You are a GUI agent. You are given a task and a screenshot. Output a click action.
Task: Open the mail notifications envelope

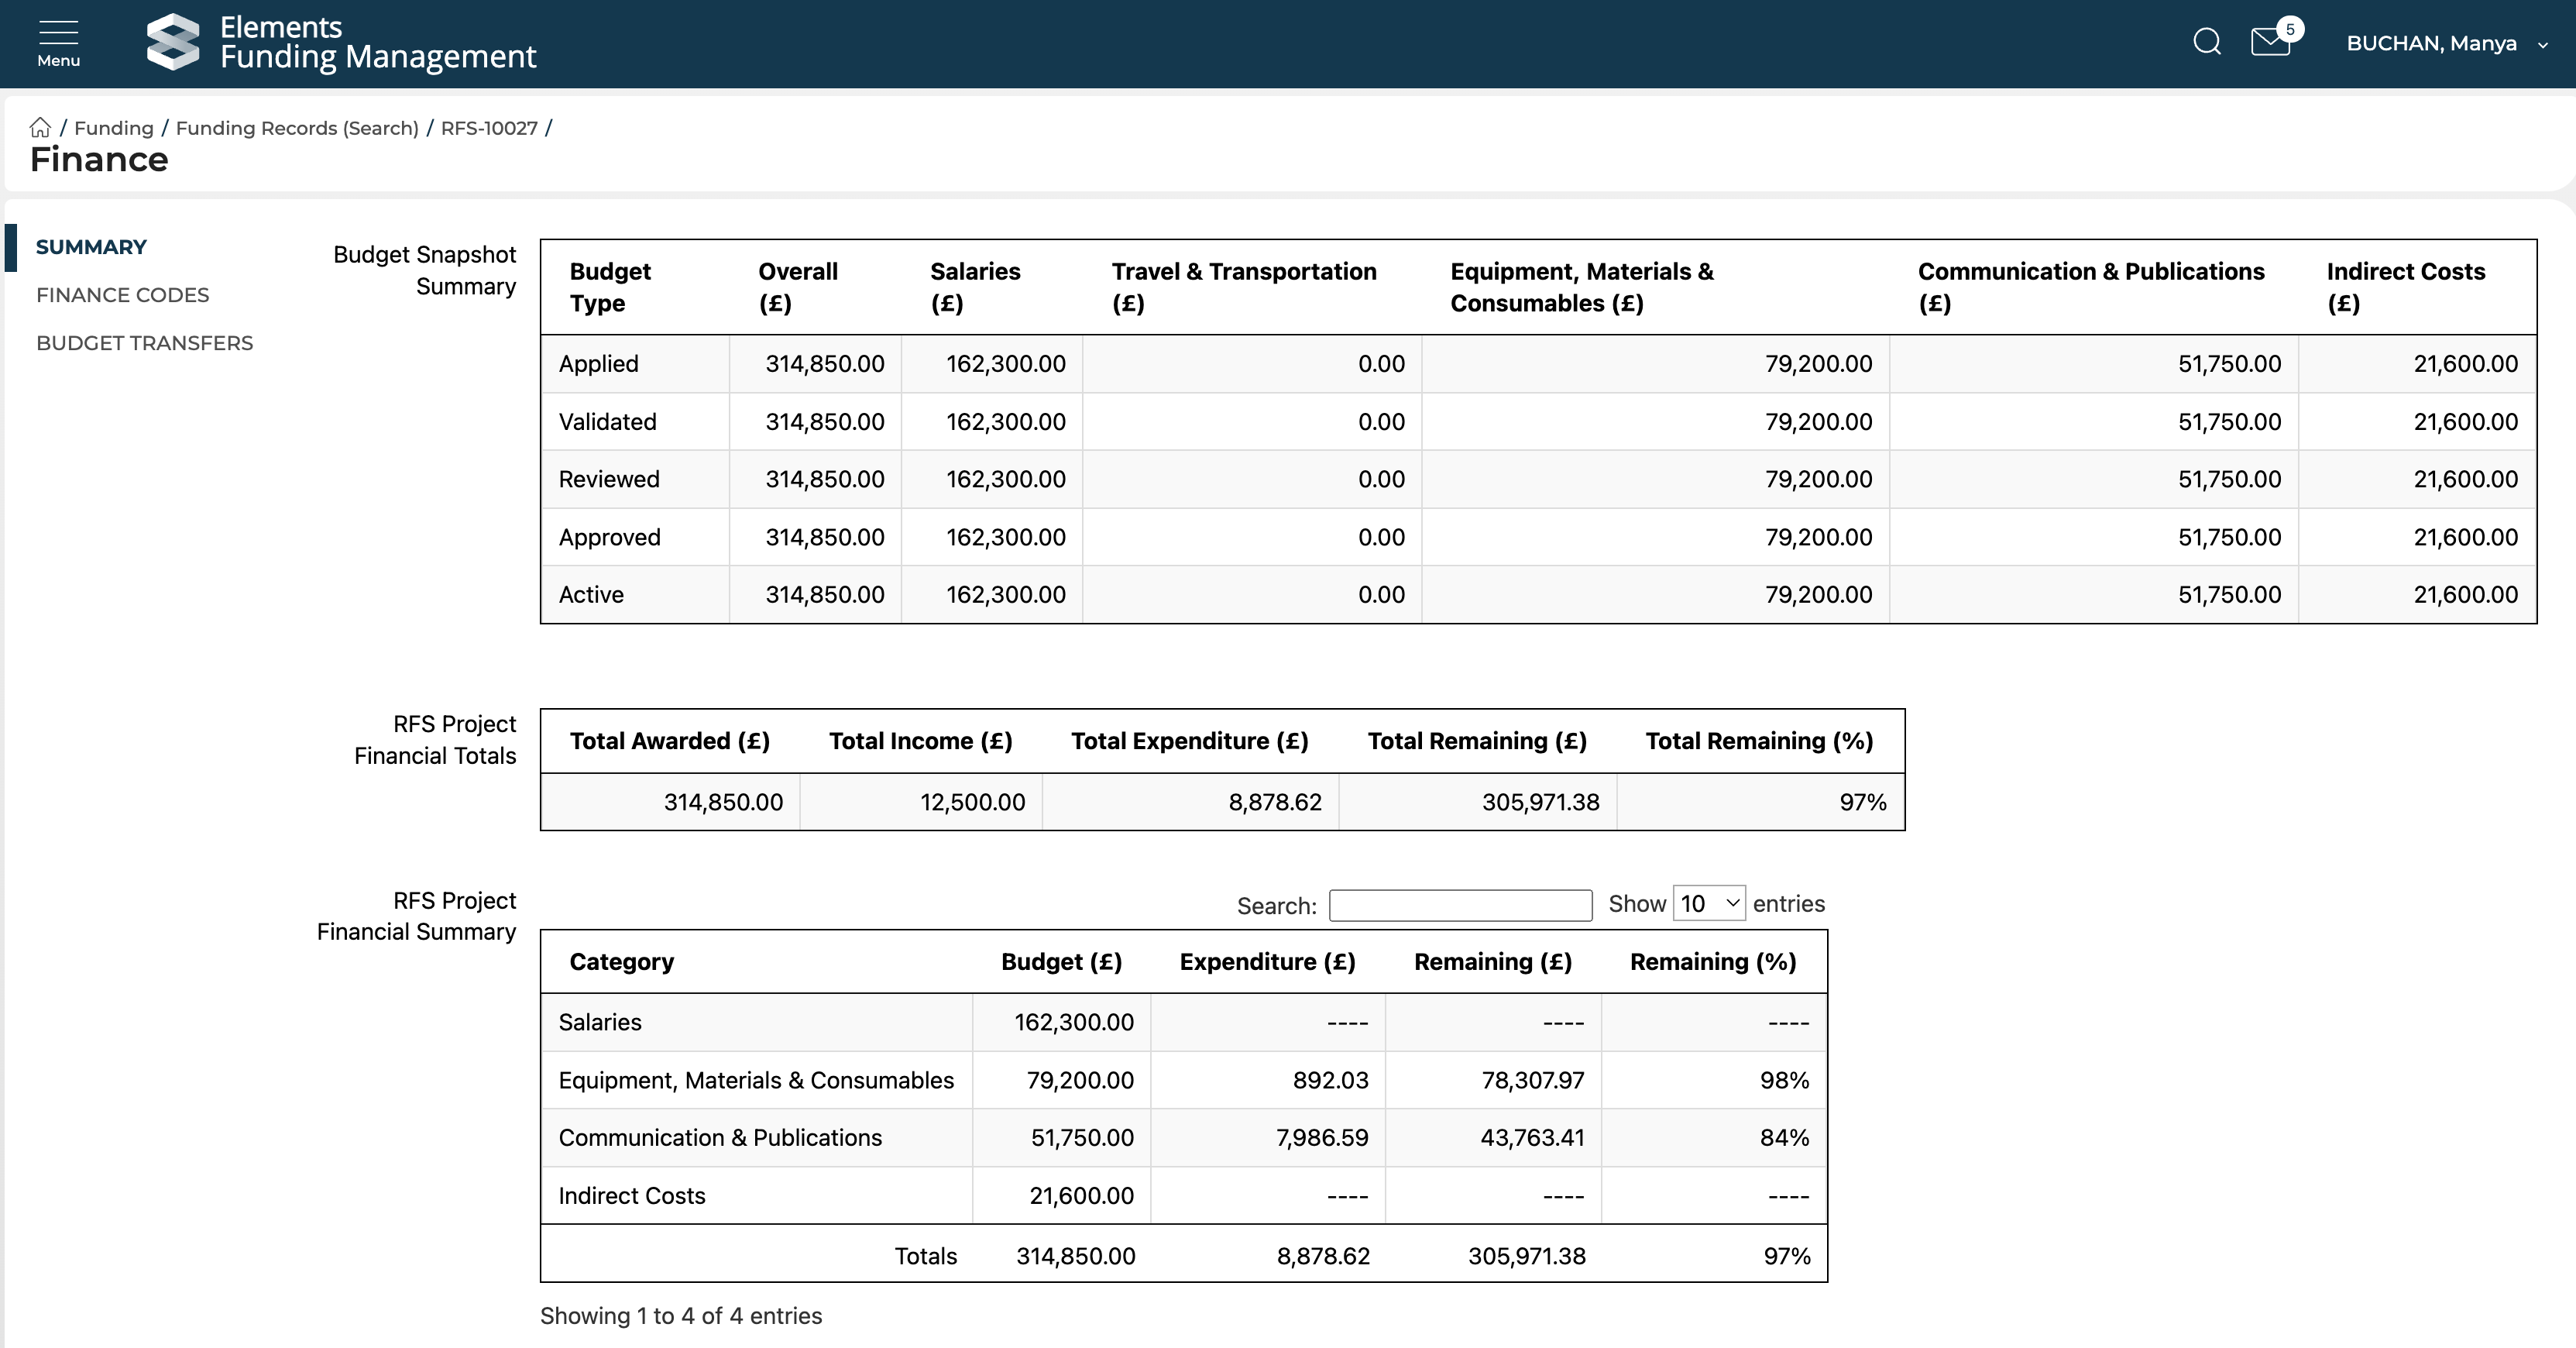[2270, 42]
